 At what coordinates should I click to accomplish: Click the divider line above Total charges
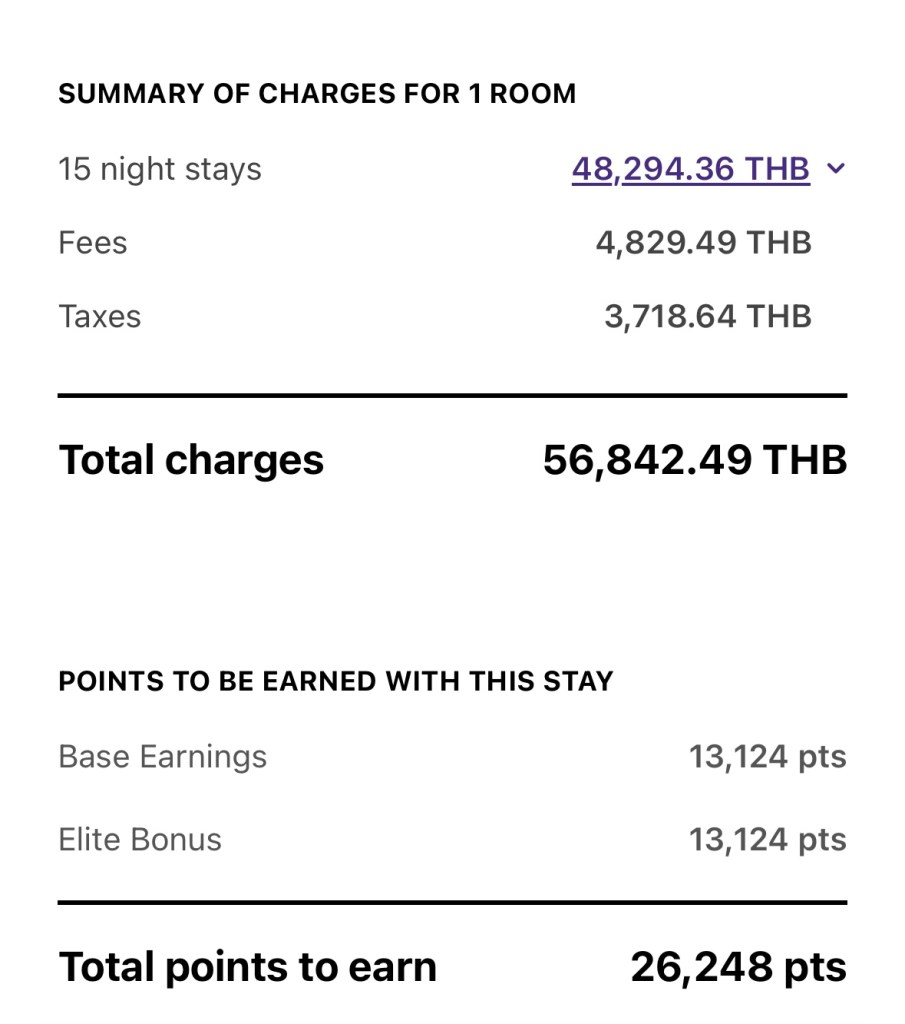tap(452, 396)
